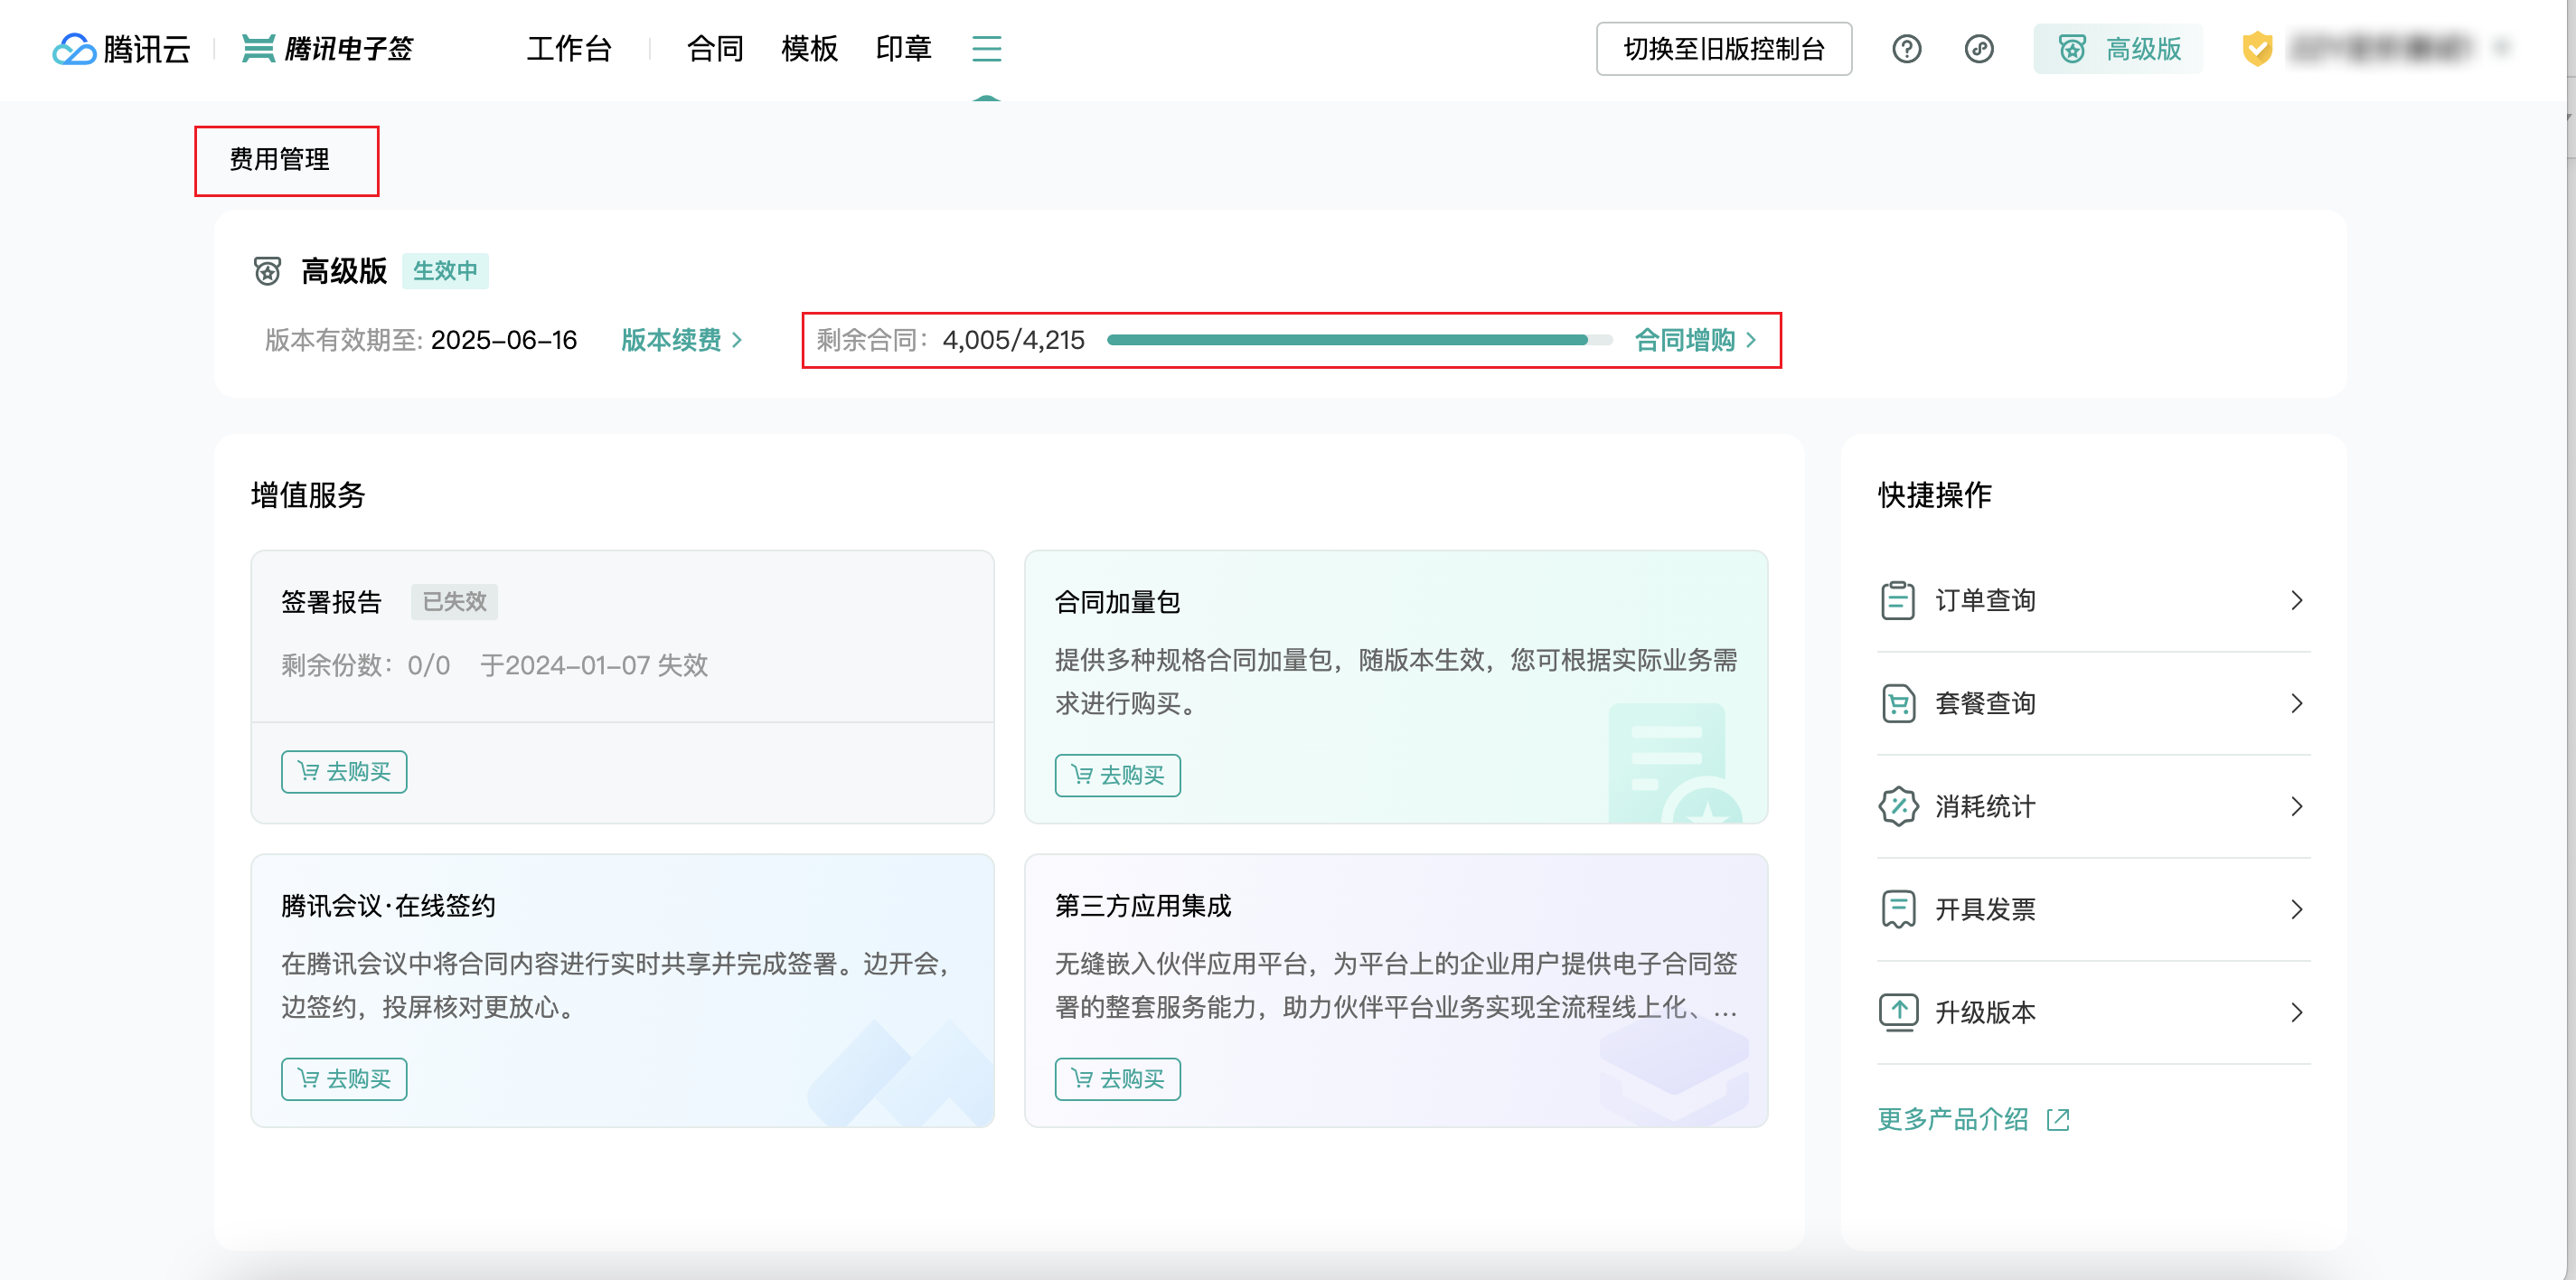The height and width of the screenshot is (1280, 2576).
Task: Click the 升级版本 quick action label
Action: [1985, 1012]
